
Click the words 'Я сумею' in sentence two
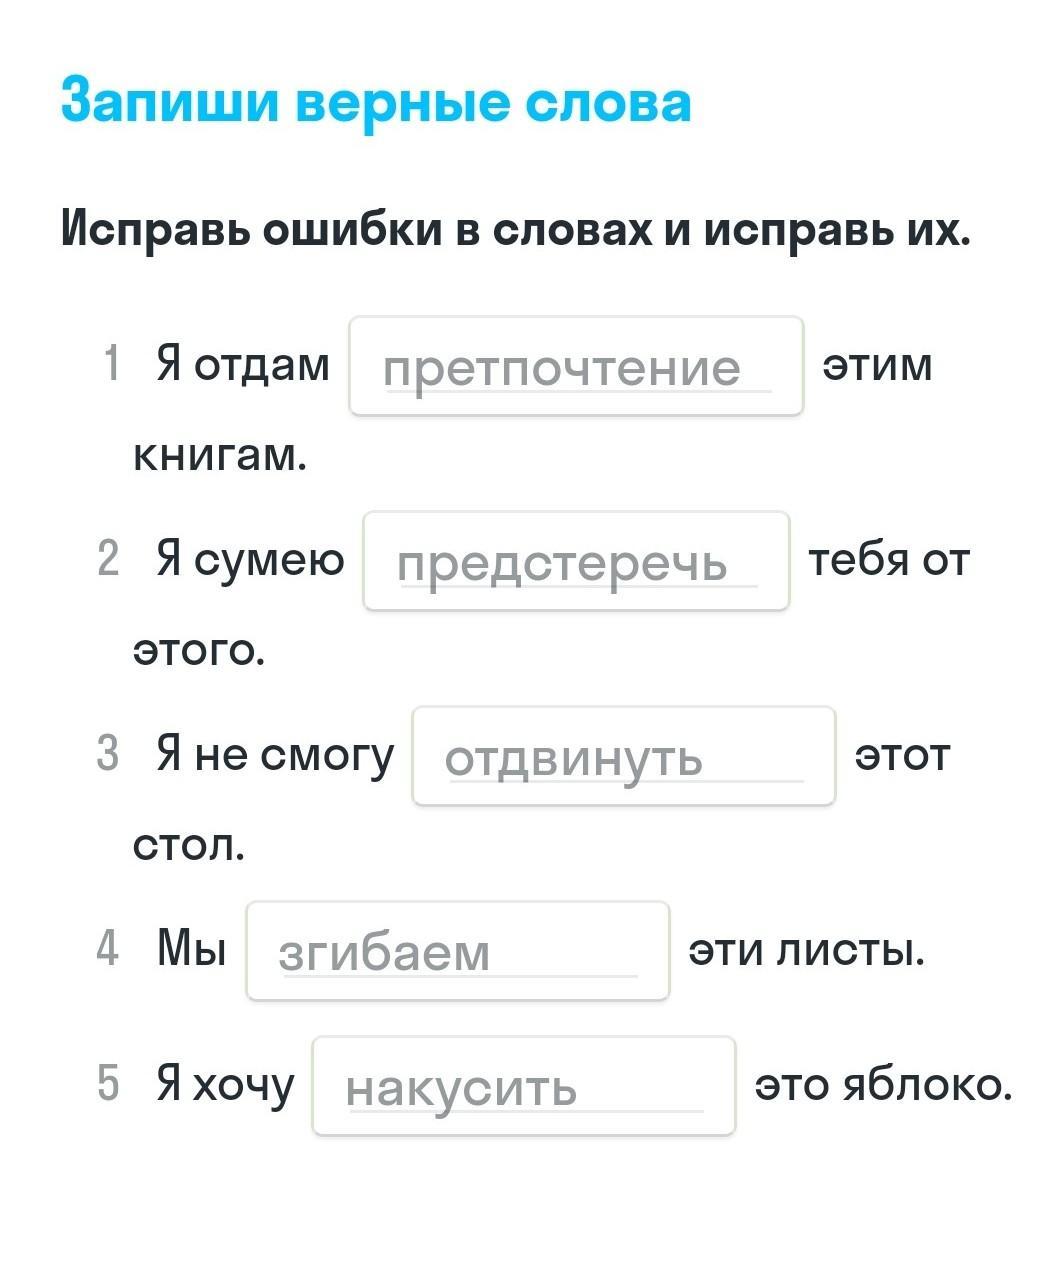click(x=250, y=559)
